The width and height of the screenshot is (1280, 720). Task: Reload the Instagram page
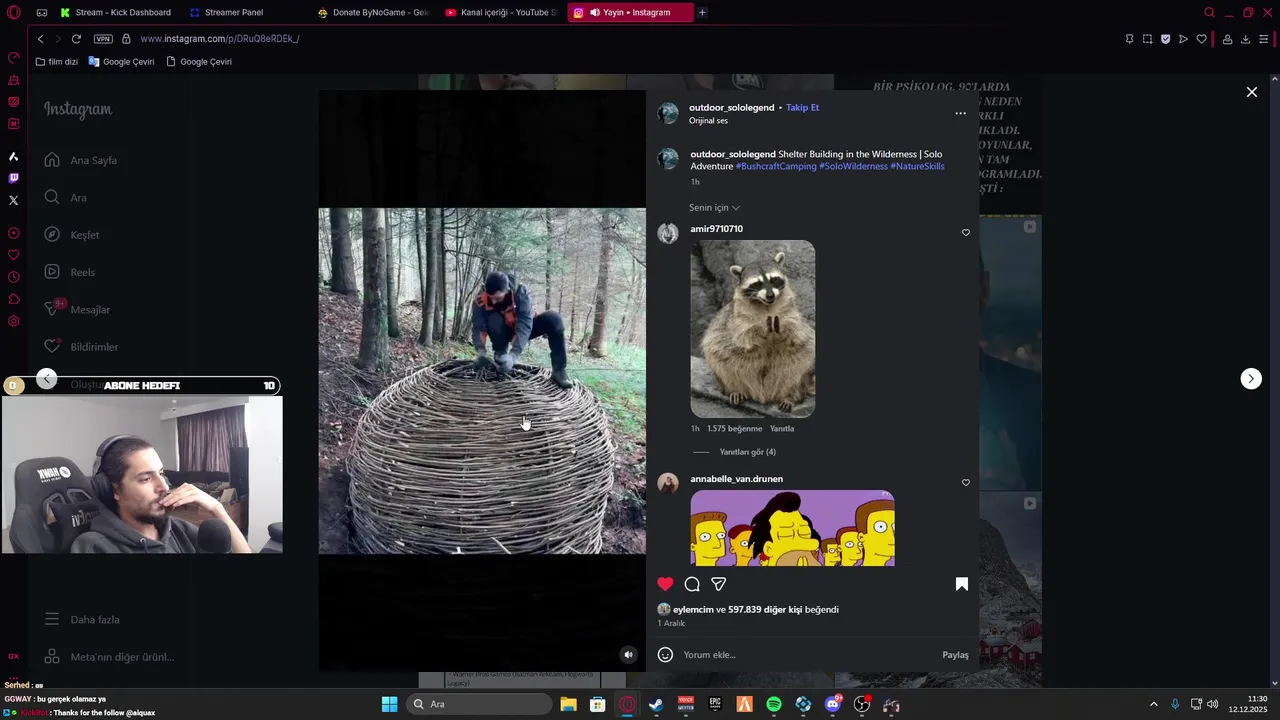[x=76, y=39]
